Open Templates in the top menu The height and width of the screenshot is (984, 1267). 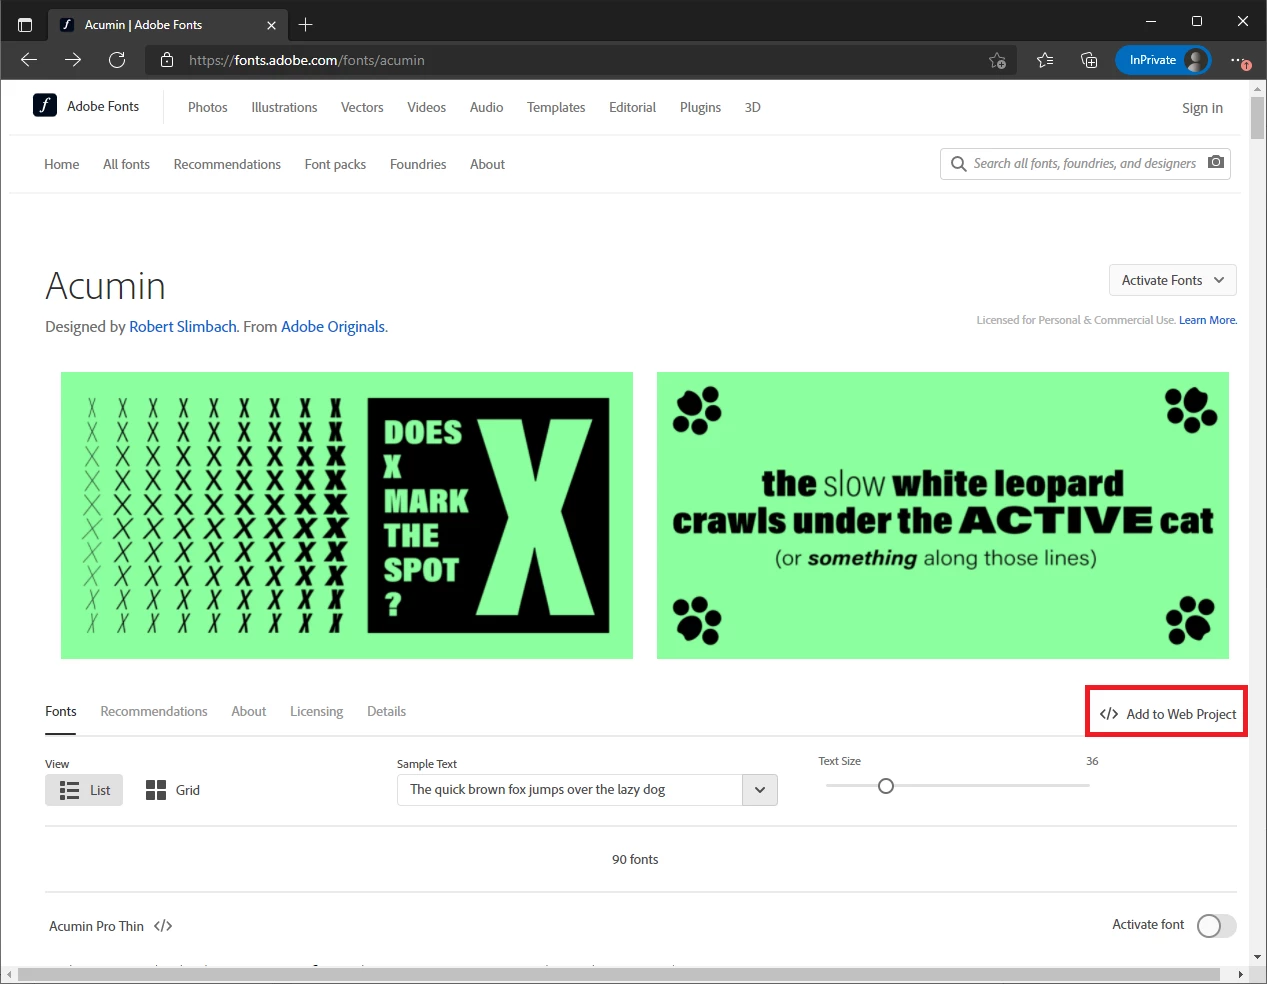pos(556,107)
